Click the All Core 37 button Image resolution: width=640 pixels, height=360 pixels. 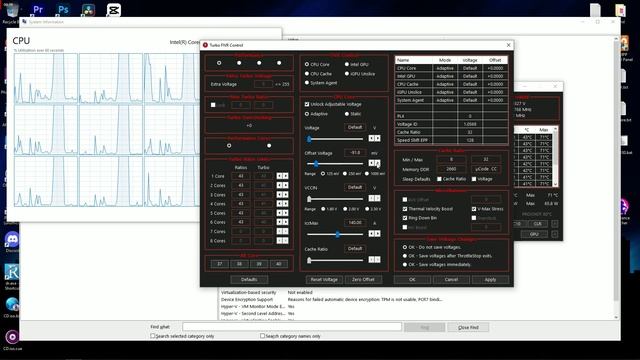pos(220,264)
